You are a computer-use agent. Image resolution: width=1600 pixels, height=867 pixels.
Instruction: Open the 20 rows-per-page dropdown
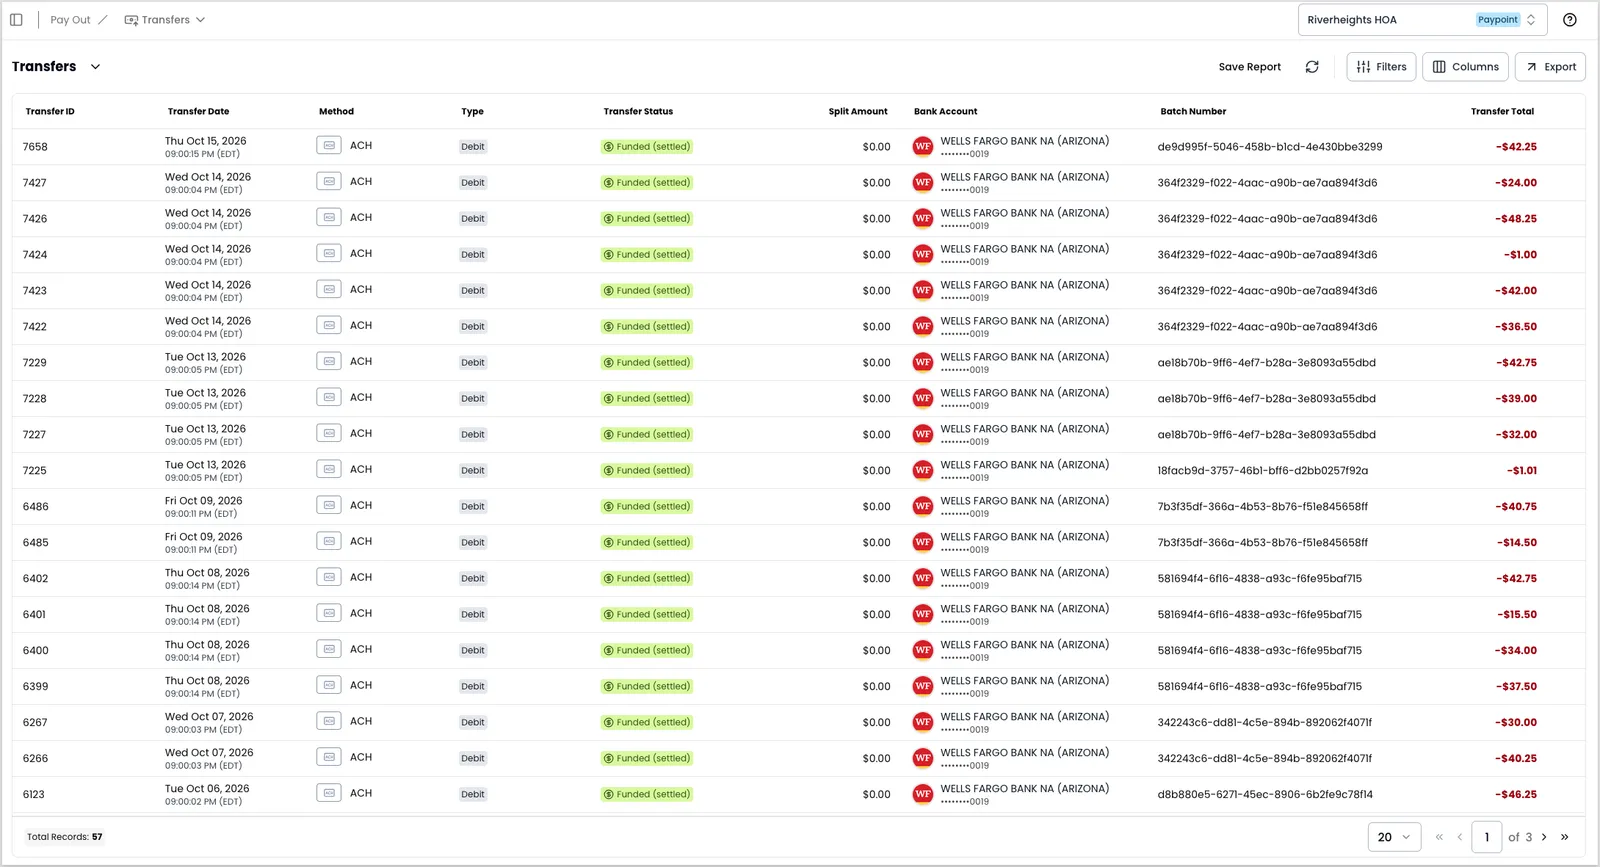[x=1394, y=837]
